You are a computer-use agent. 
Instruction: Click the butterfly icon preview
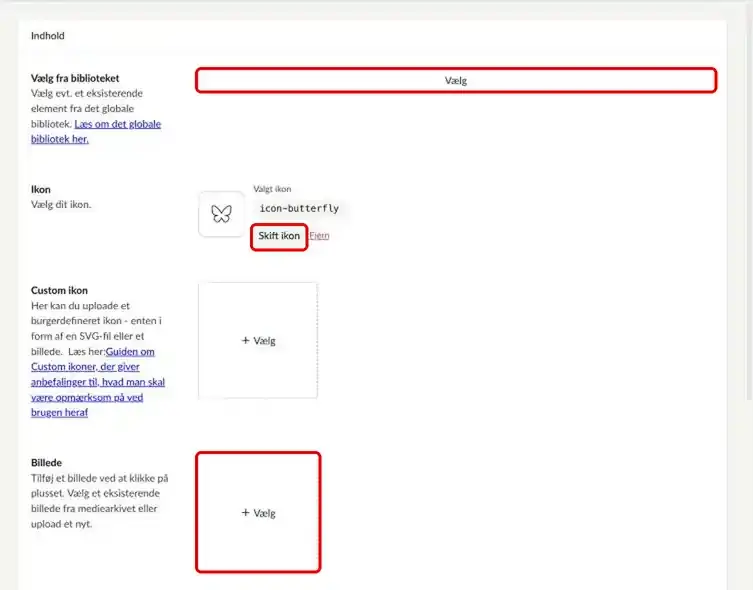[x=221, y=214]
